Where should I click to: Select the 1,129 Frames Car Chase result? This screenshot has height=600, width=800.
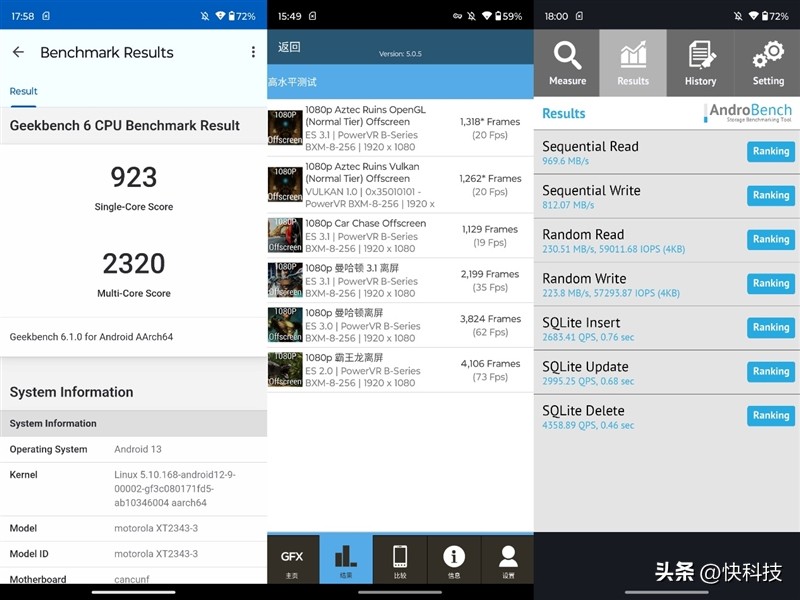(490, 236)
